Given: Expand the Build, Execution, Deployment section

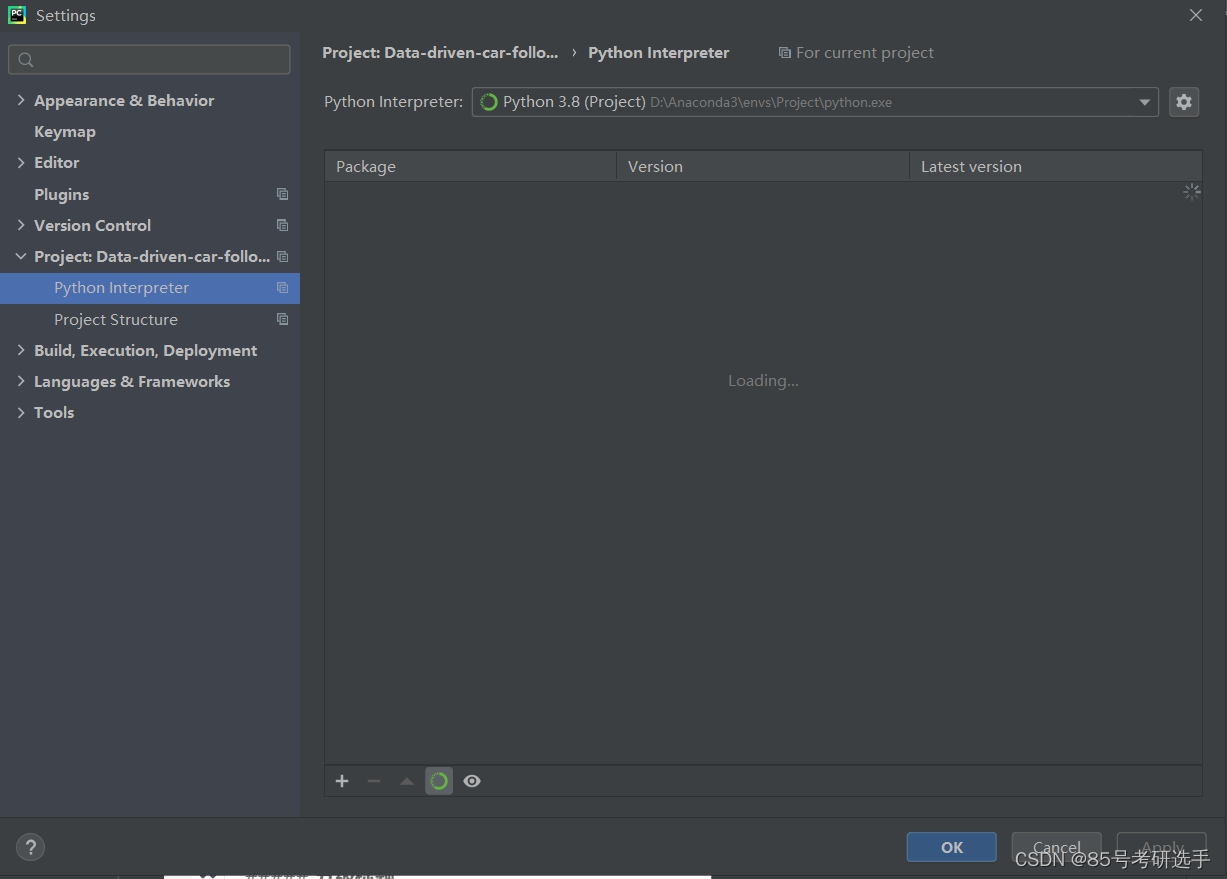Looking at the screenshot, I should point(21,350).
